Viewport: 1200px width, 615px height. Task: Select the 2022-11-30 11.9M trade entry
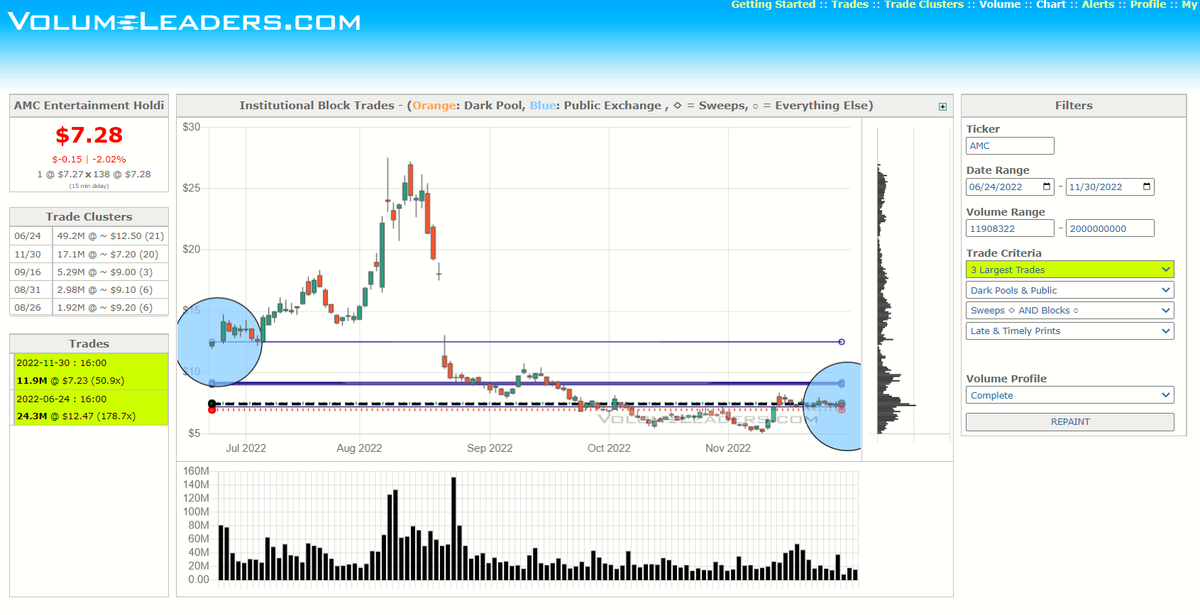click(91, 371)
